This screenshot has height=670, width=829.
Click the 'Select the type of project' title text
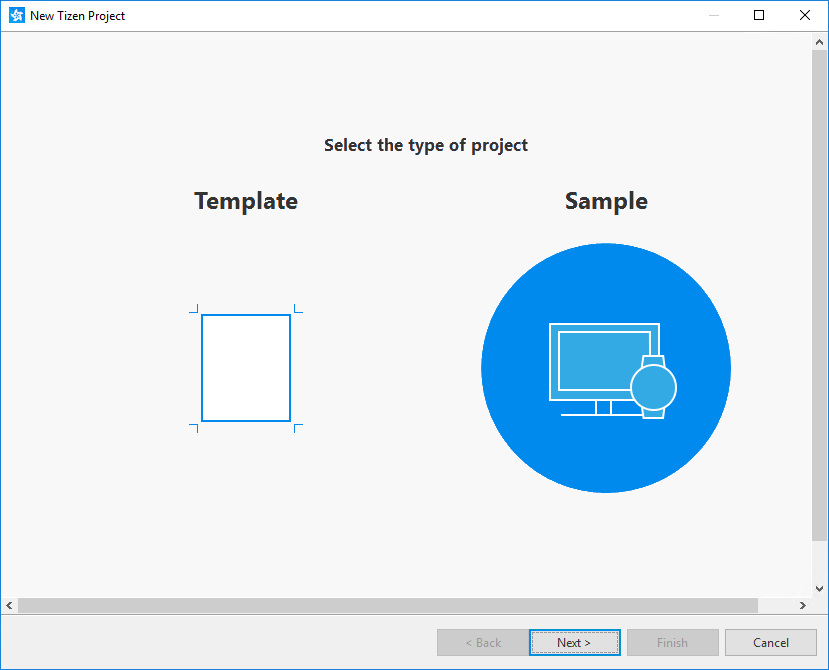click(426, 145)
